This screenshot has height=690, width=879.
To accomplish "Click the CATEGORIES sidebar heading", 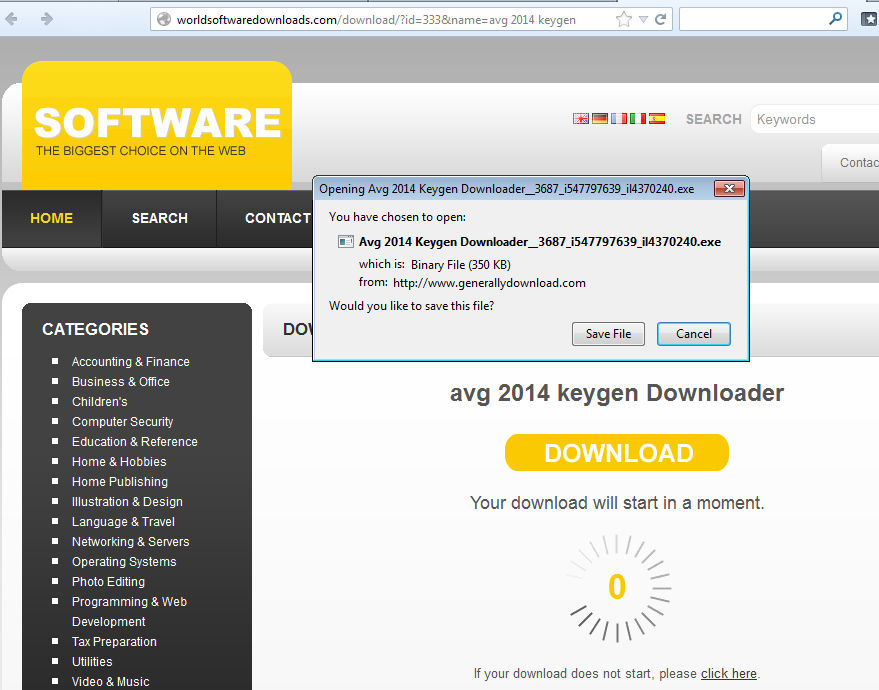I will point(95,329).
